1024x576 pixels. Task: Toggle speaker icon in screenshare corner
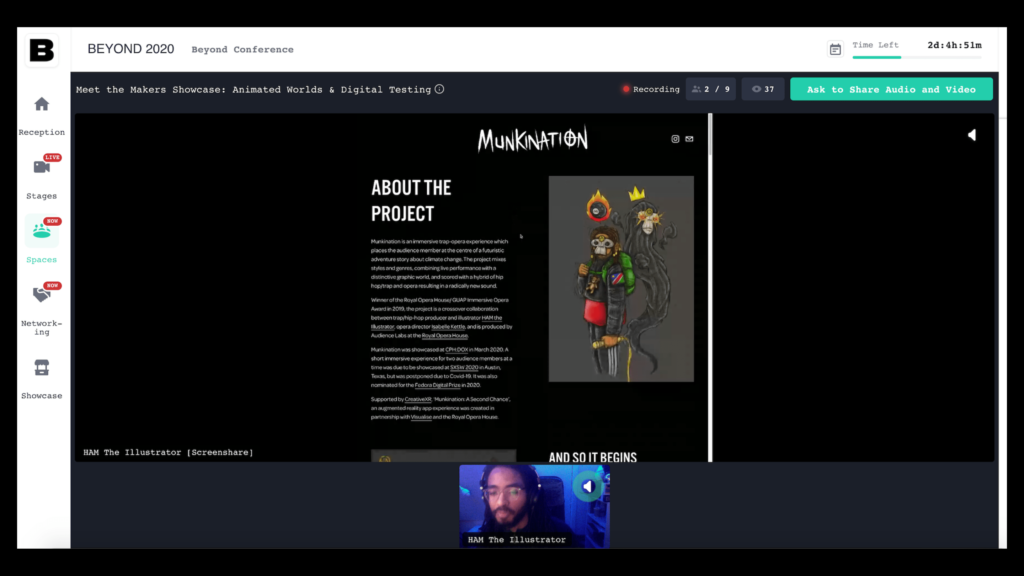(x=972, y=135)
